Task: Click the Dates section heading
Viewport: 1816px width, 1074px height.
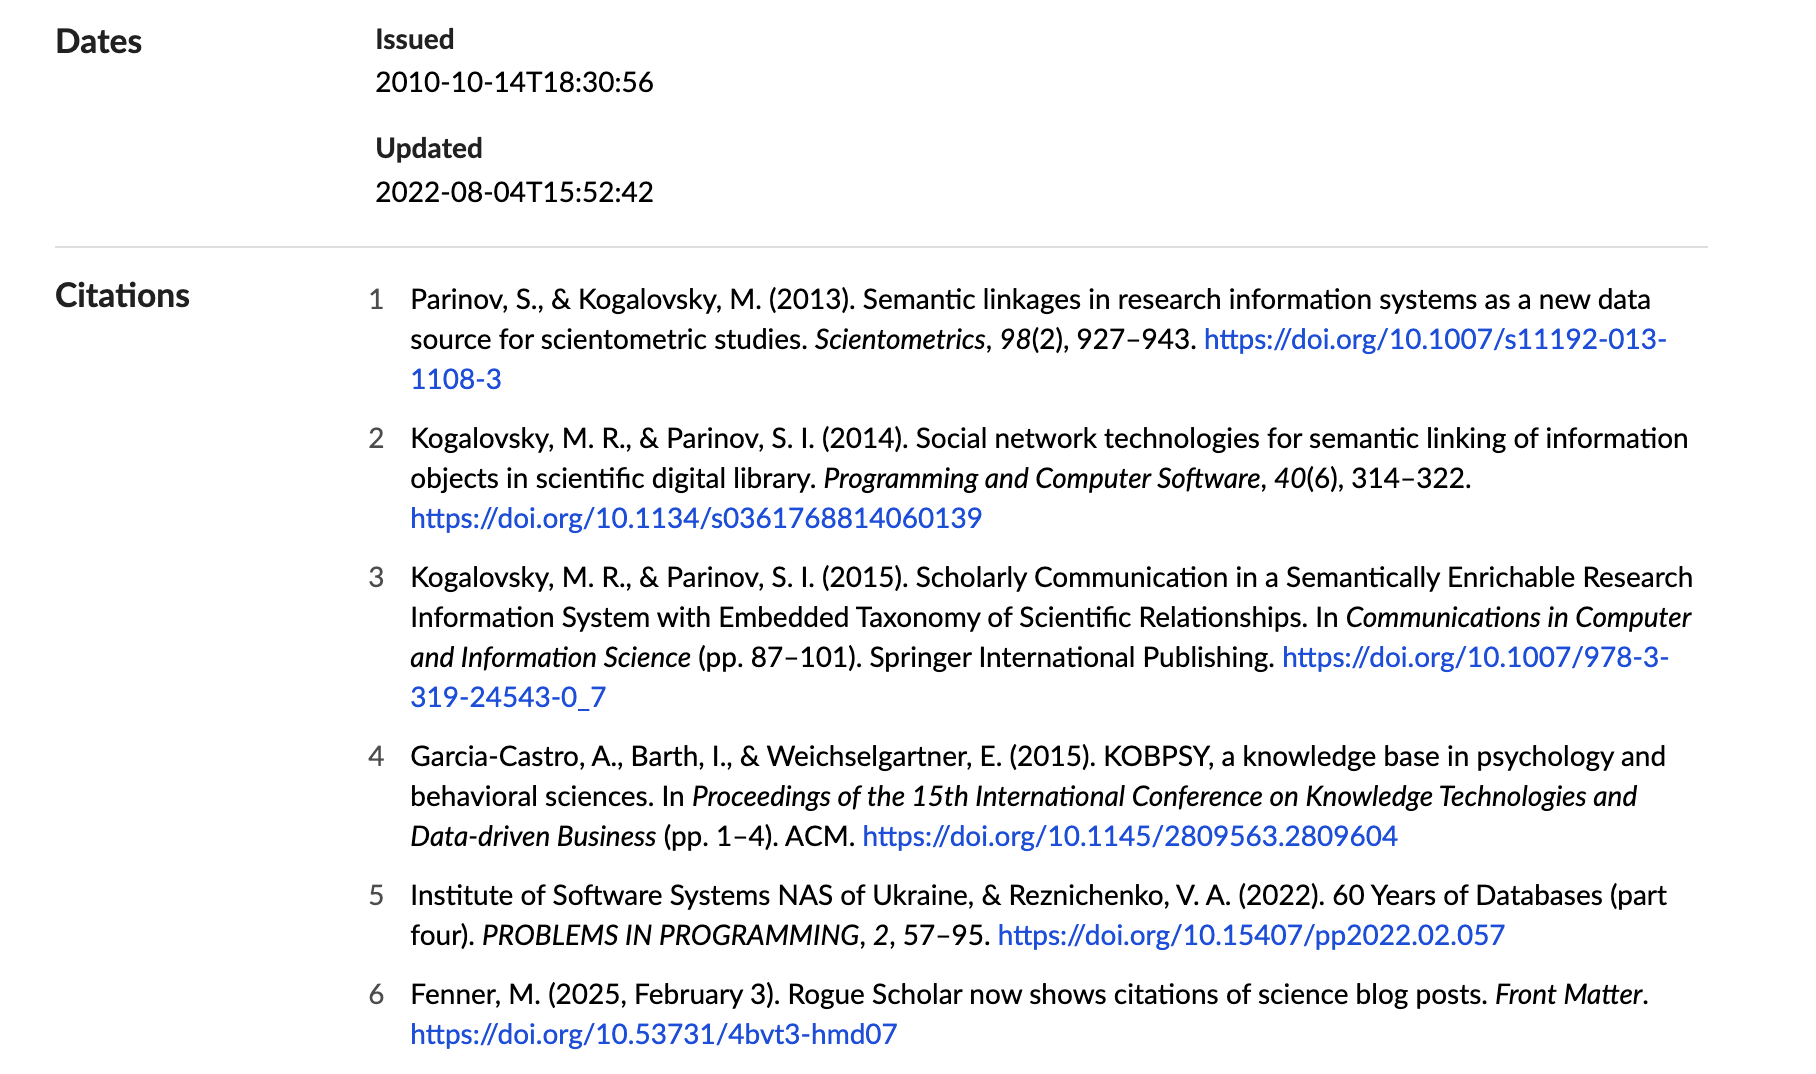Action: point(99,42)
